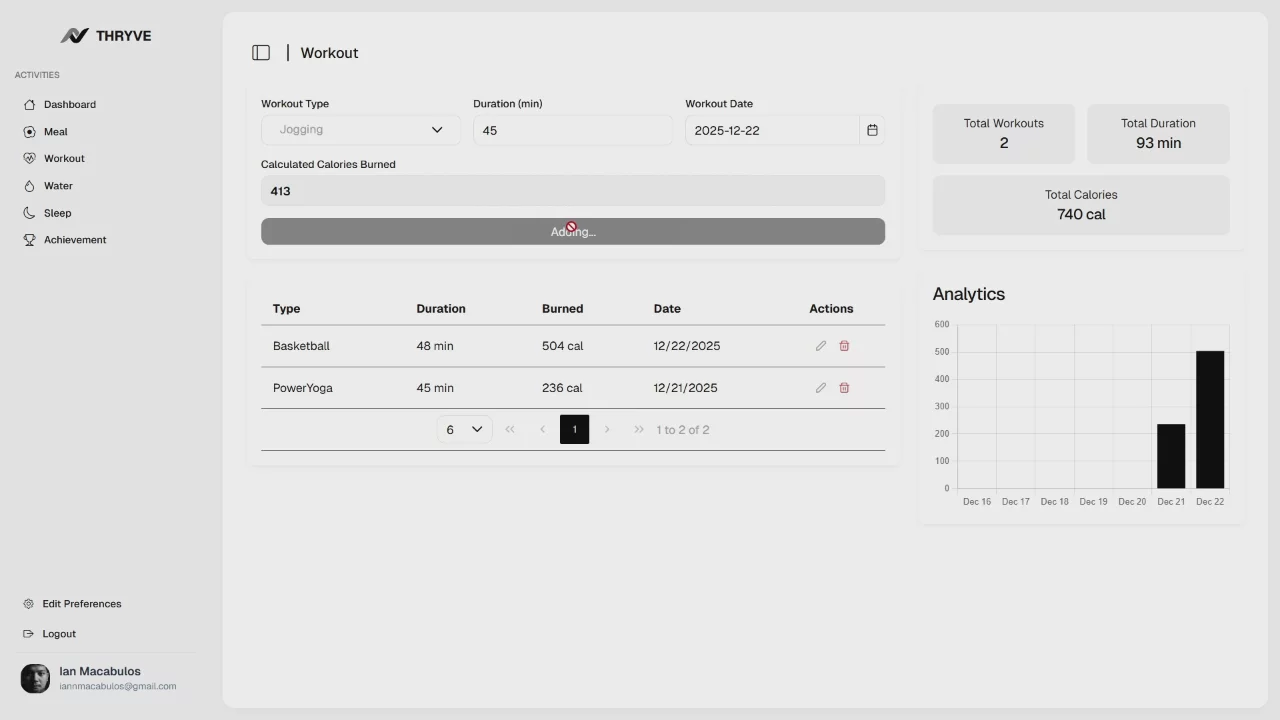The height and width of the screenshot is (720, 1280).
Task: Go to the Meal page
Action: 55,132
